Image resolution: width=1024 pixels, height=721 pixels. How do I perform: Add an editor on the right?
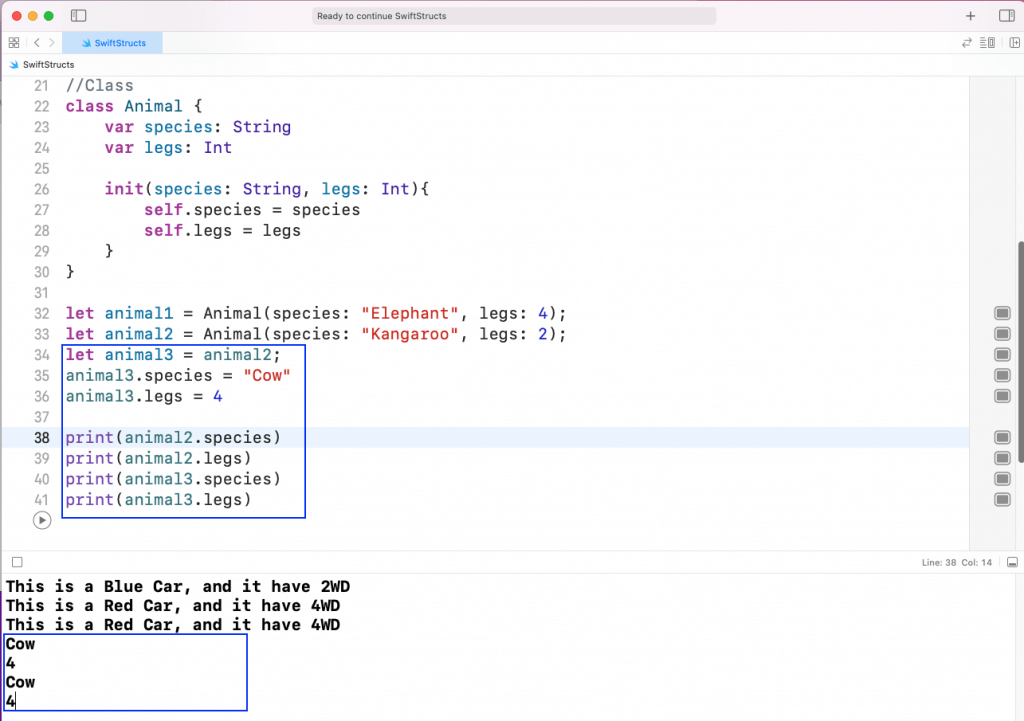(x=1014, y=43)
